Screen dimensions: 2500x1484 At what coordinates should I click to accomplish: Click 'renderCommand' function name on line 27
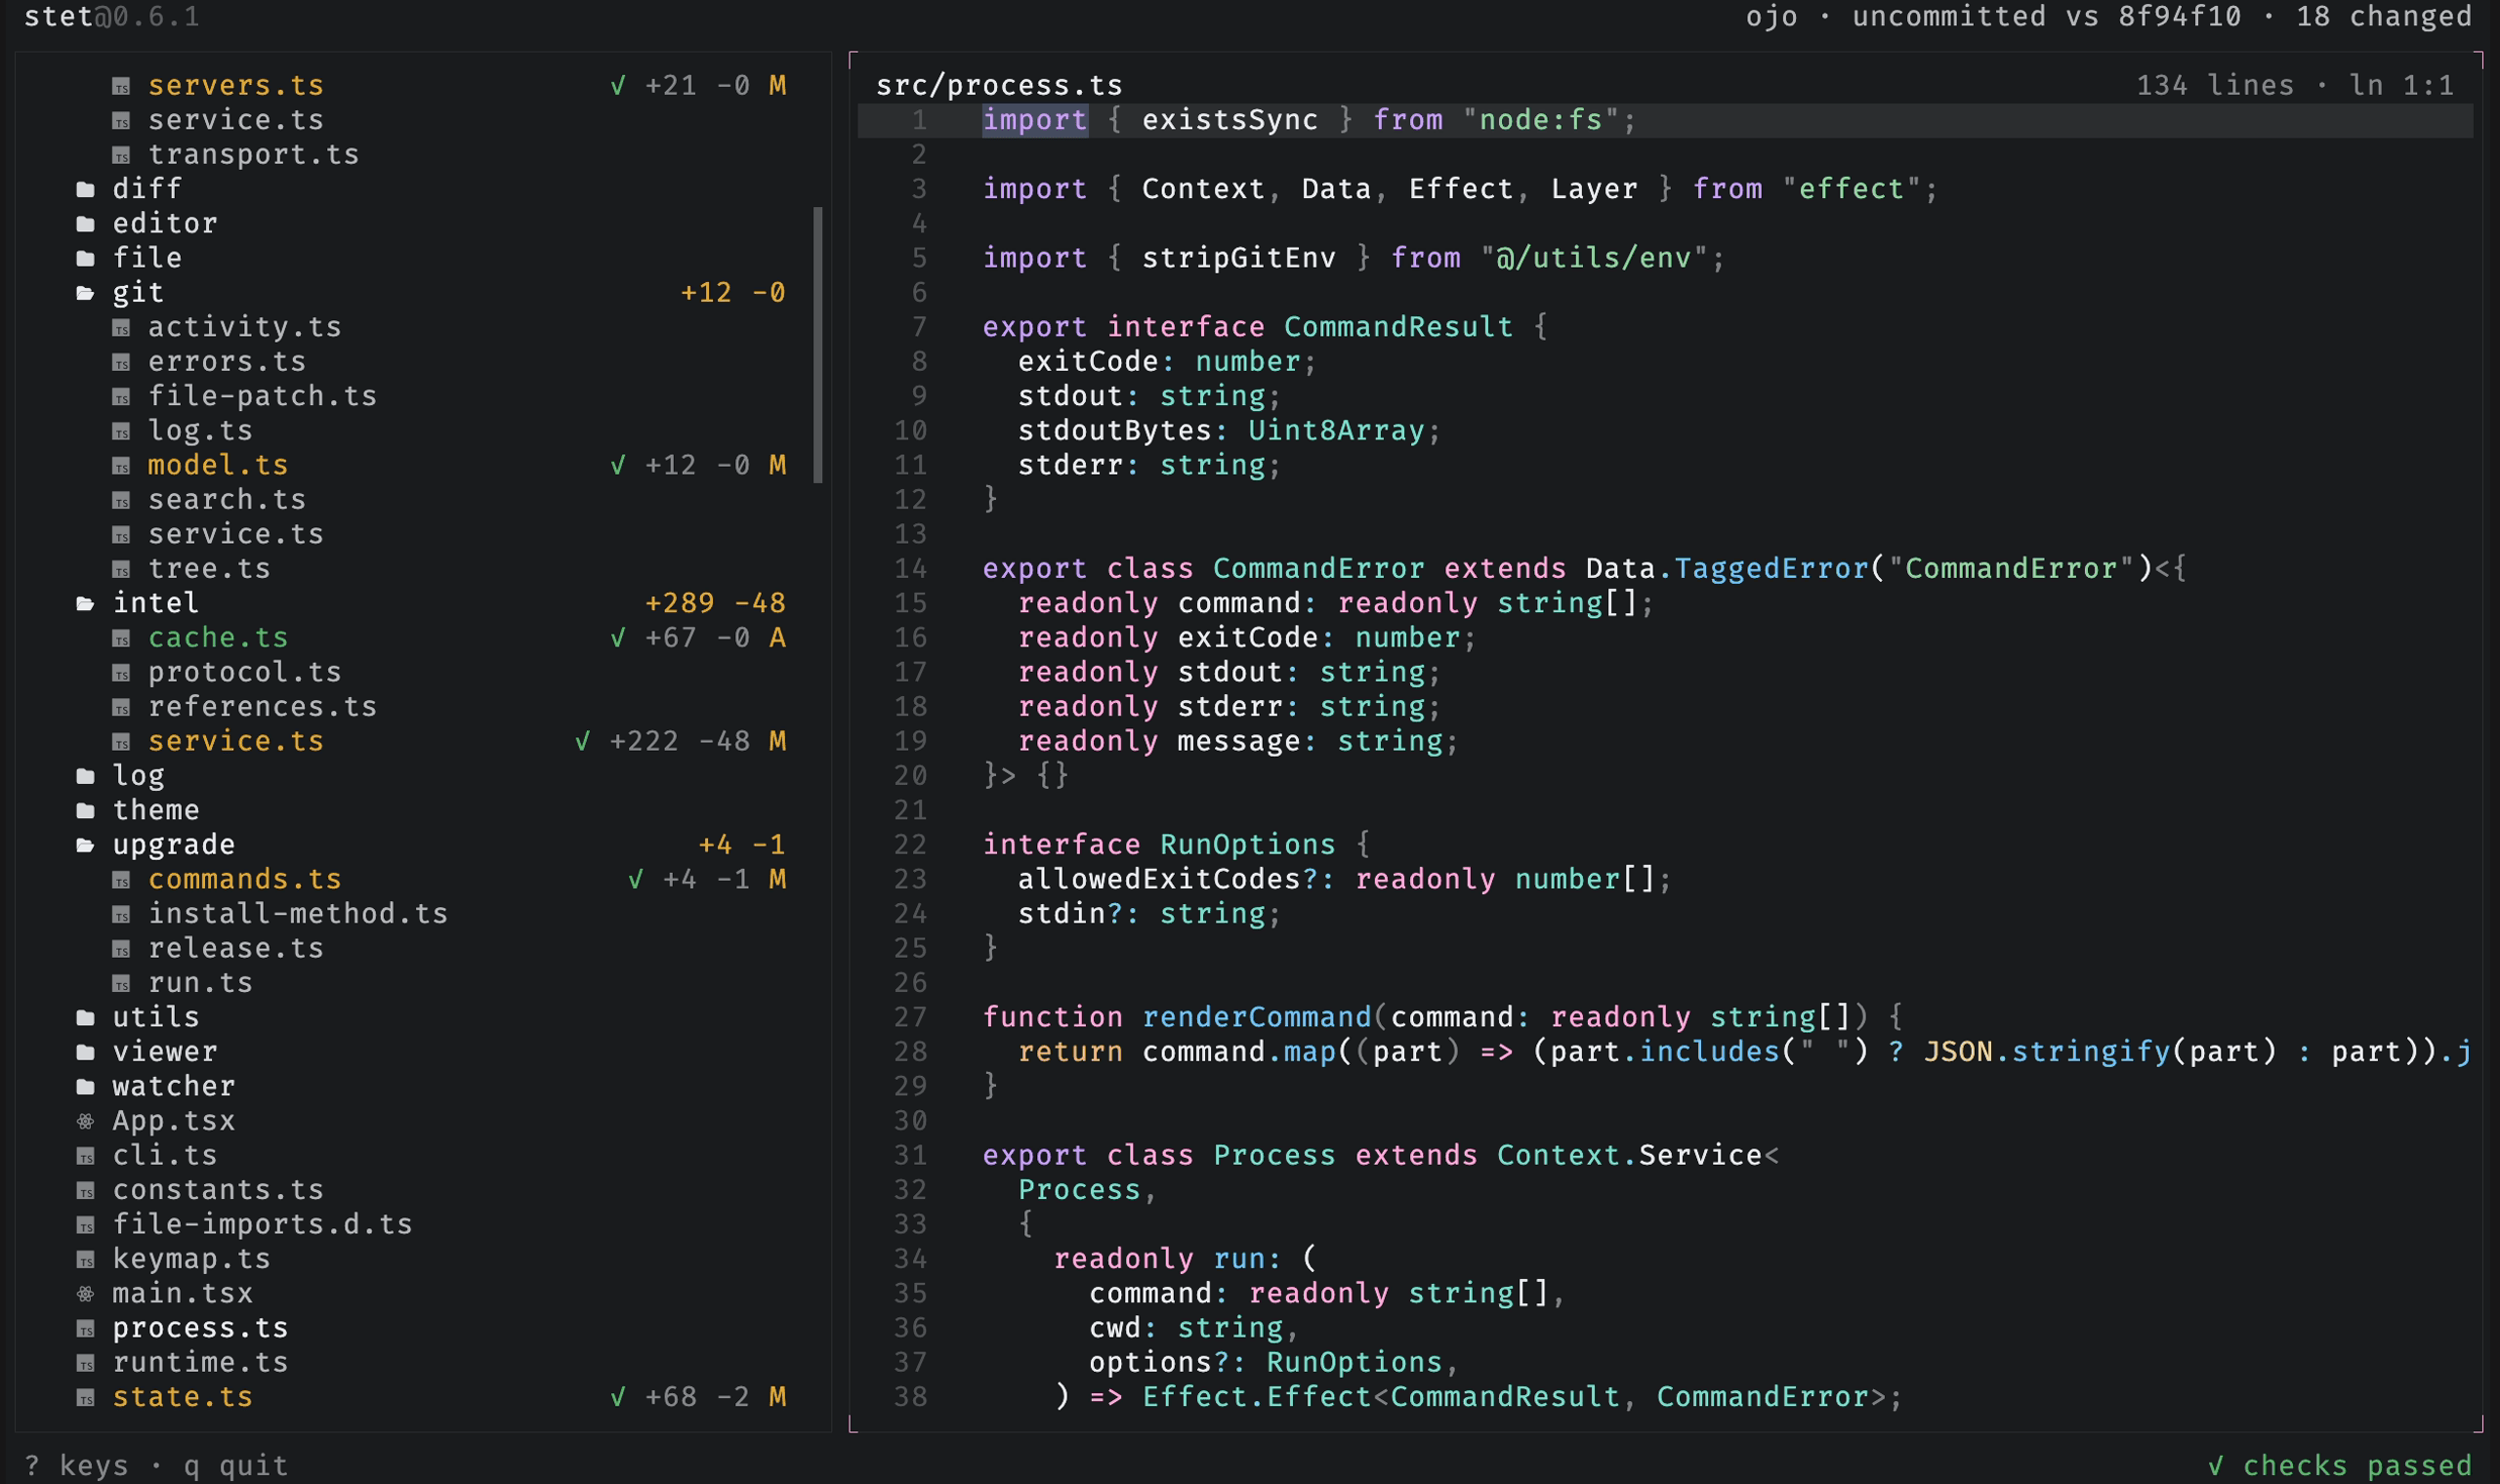[x=1257, y=1017]
